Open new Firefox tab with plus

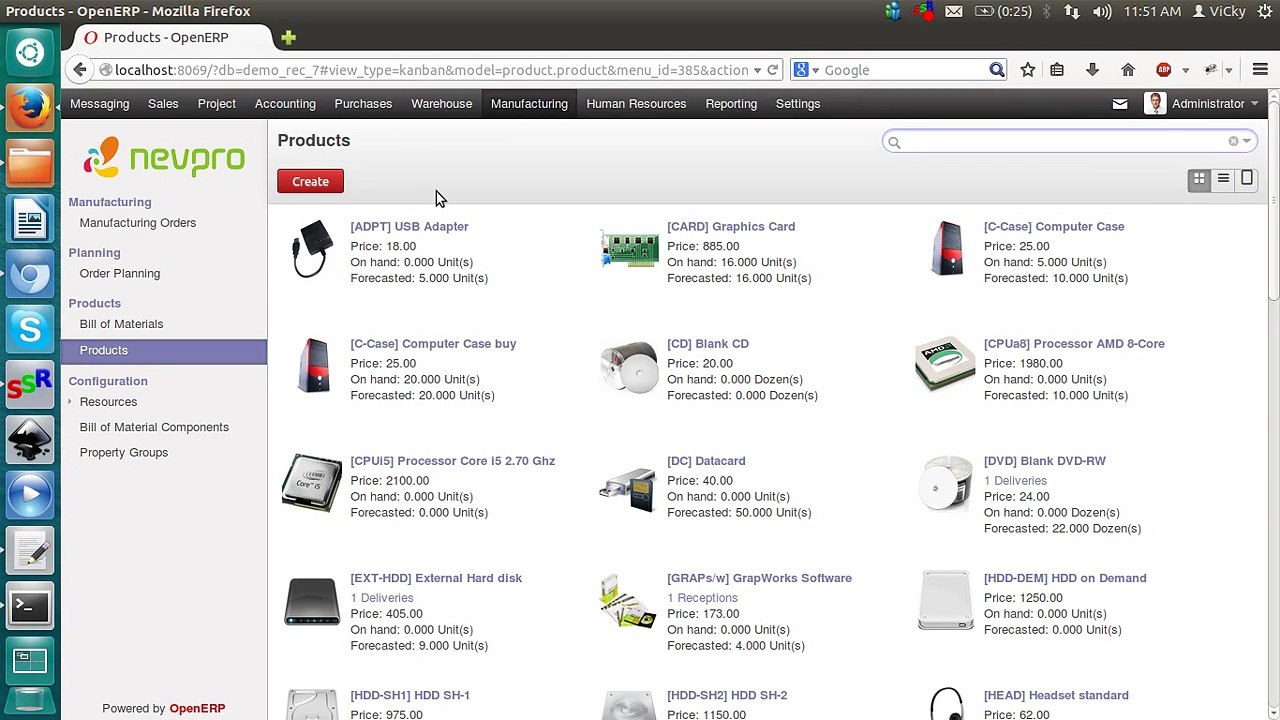[x=288, y=38]
